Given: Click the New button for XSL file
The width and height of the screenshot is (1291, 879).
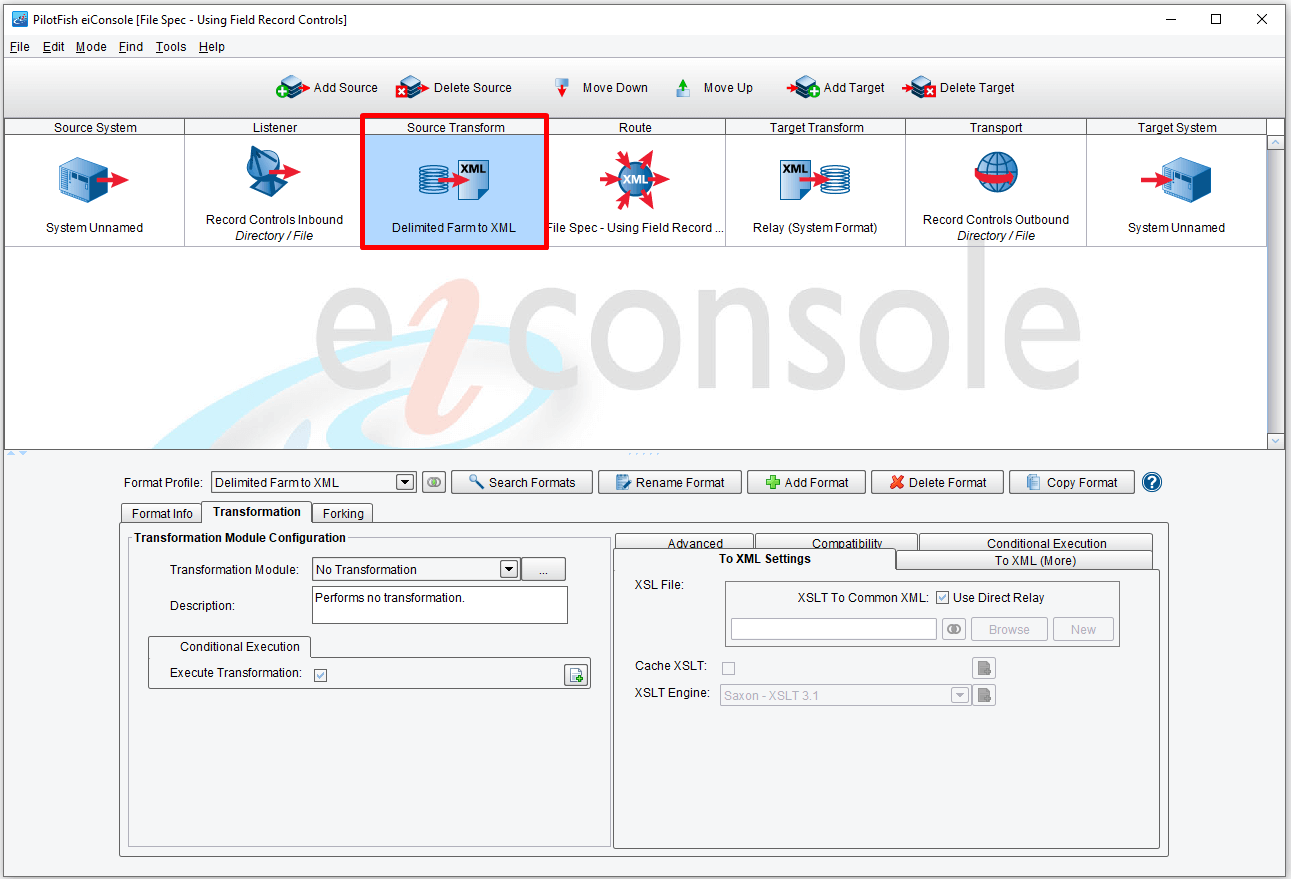Looking at the screenshot, I should pos(1083,629).
